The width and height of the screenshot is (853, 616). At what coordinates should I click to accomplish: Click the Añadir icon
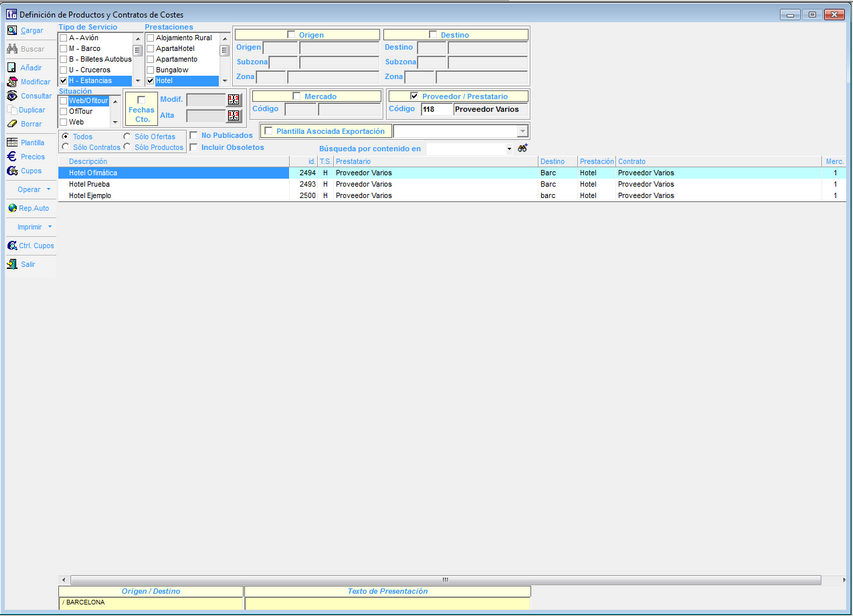12,67
